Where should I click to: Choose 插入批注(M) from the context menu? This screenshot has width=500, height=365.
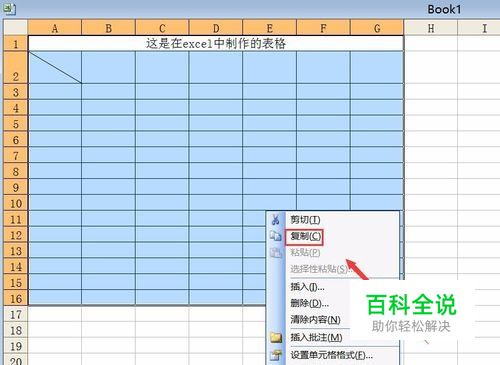[316, 337]
